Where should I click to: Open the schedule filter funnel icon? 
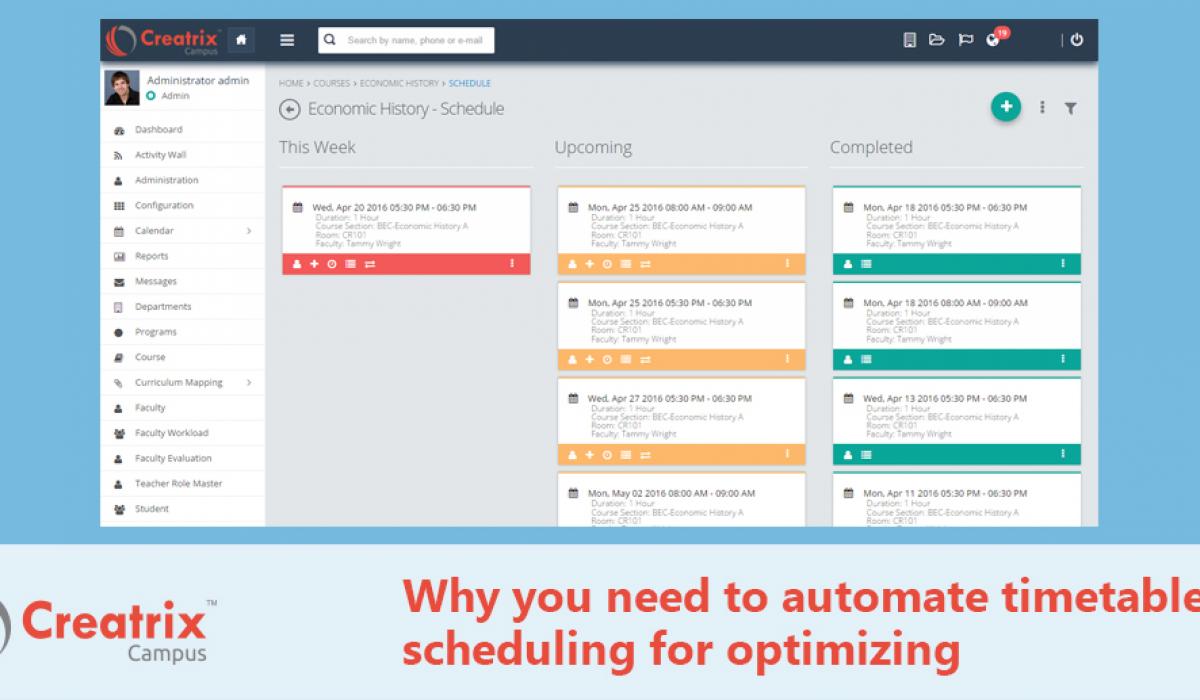pos(1070,108)
